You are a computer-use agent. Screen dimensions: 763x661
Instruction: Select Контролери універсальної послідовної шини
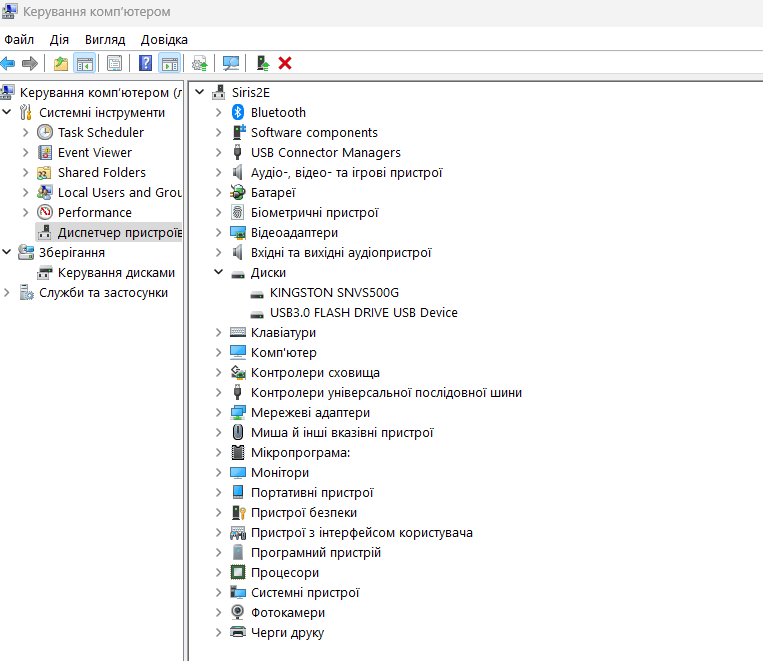[x=386, y=393]
